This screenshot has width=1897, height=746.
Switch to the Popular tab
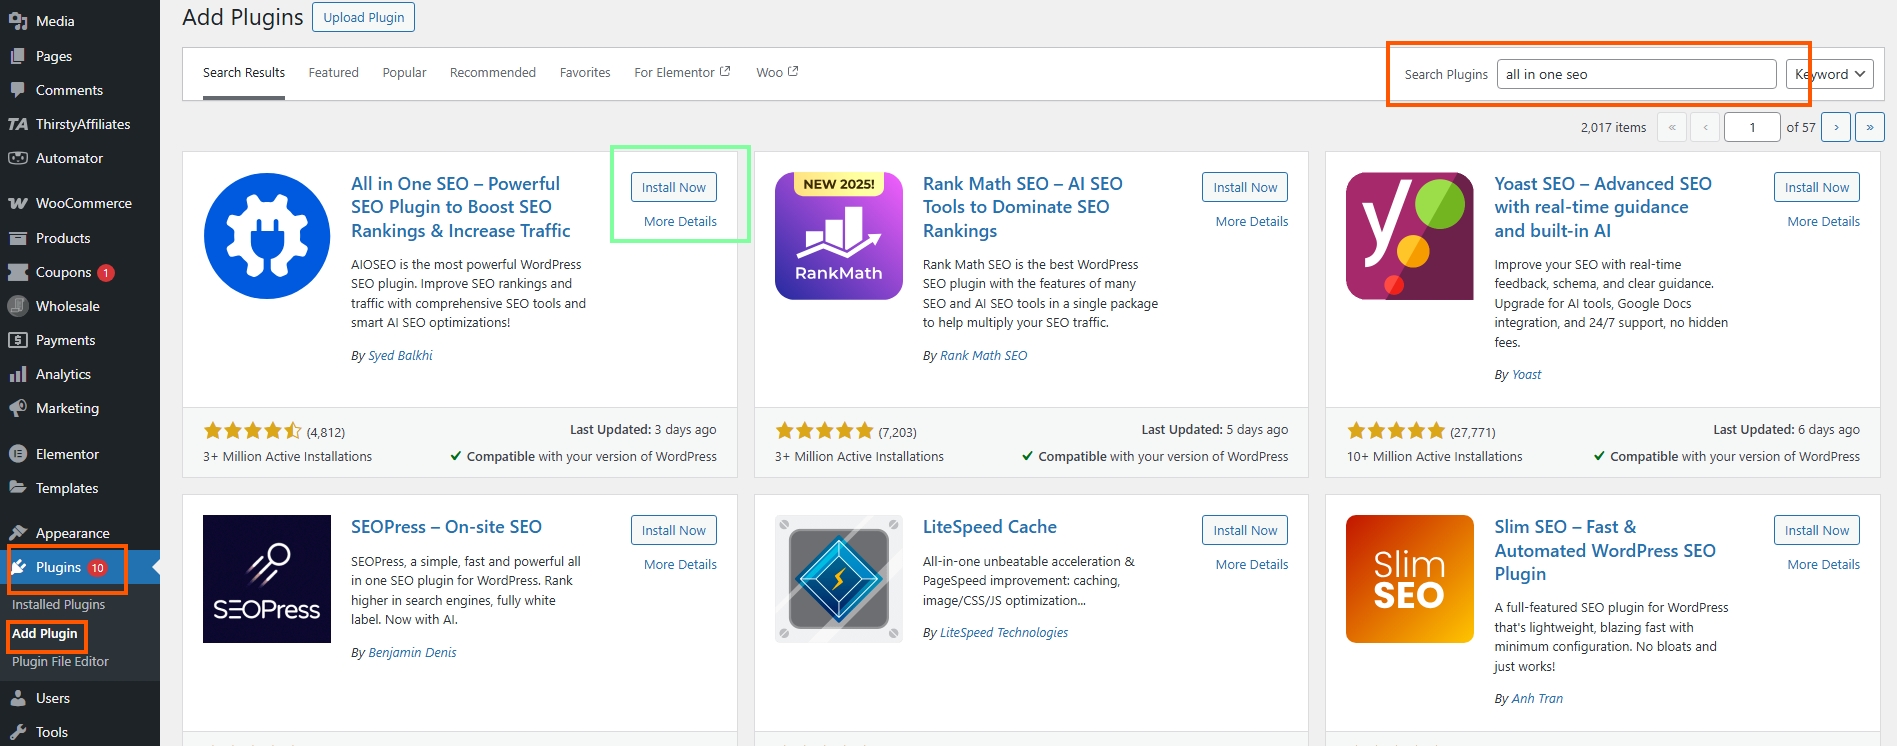pos(404,73)
